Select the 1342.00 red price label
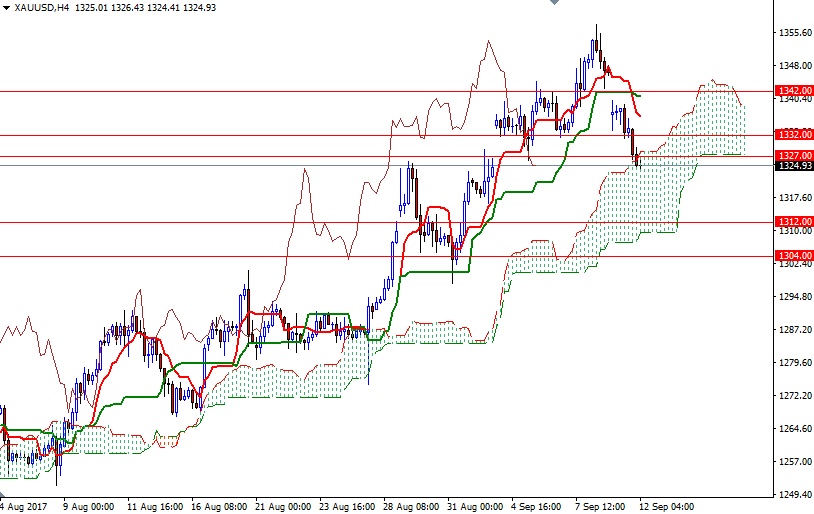Image resolution: width=814 pixels, height=514 pixels. click(x=793, y=91)
